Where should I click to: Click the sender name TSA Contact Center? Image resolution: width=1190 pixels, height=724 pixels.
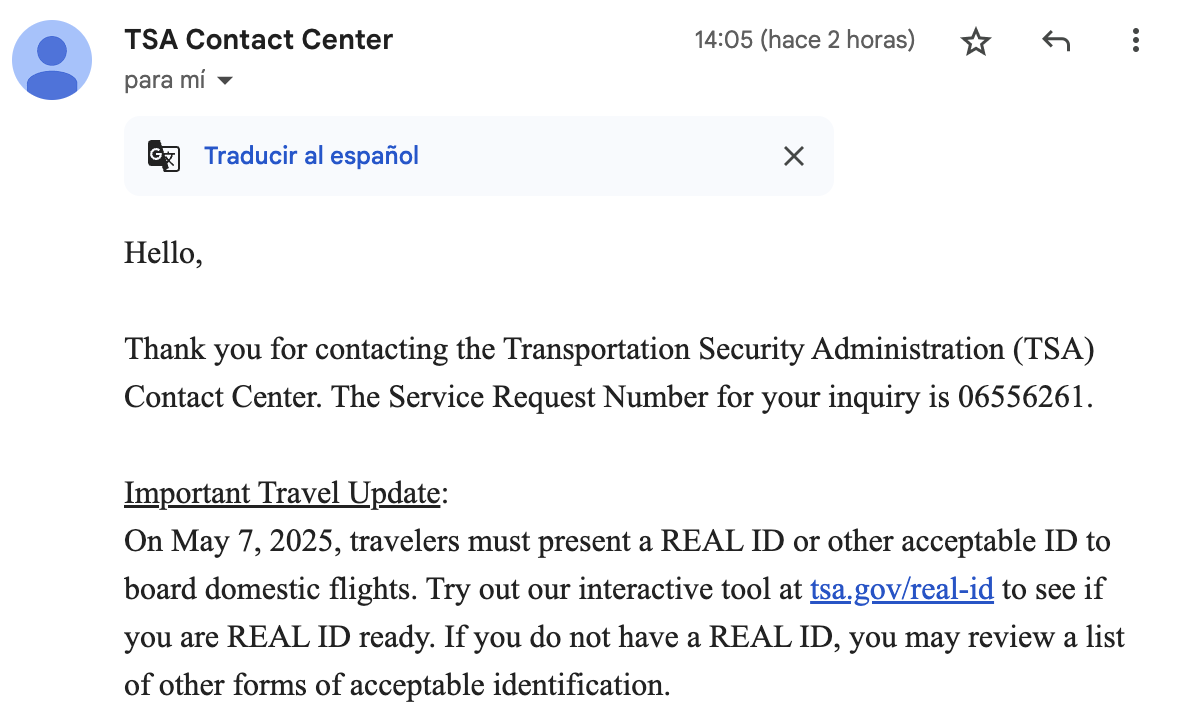tap(259, 39)
